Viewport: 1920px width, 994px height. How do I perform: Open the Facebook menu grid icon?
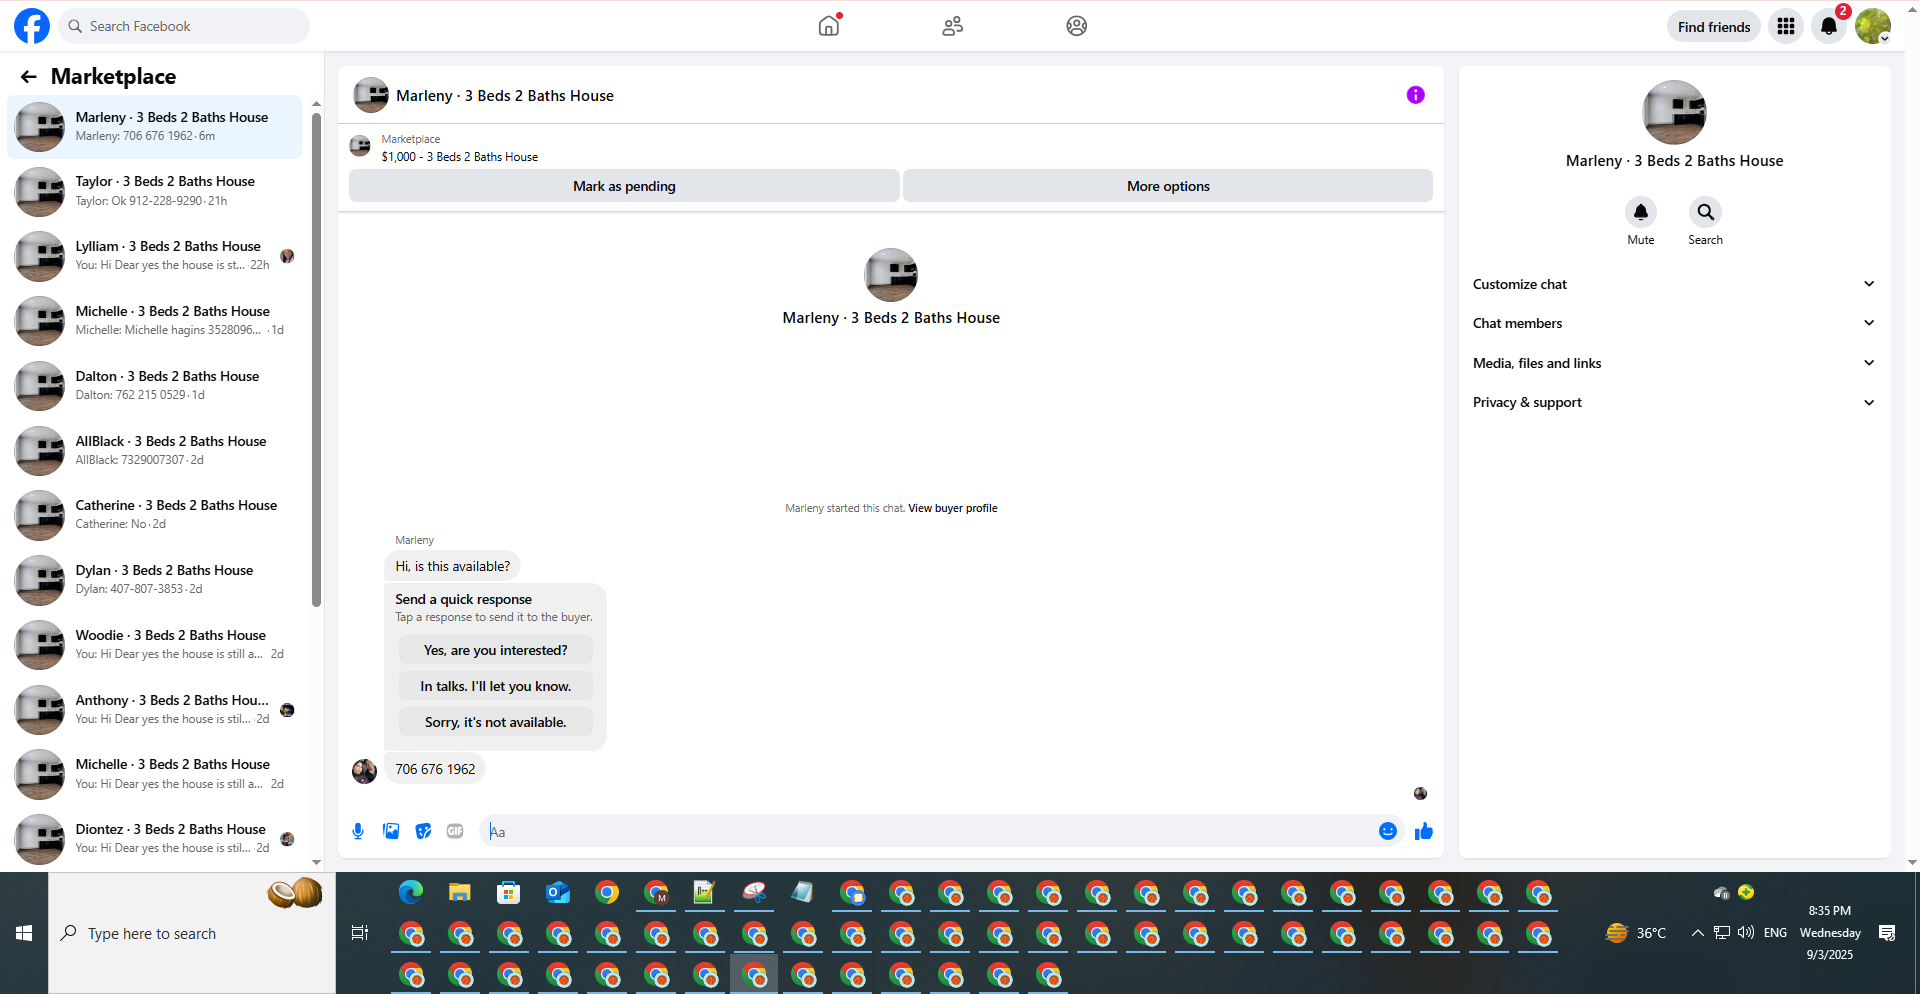1786,27
